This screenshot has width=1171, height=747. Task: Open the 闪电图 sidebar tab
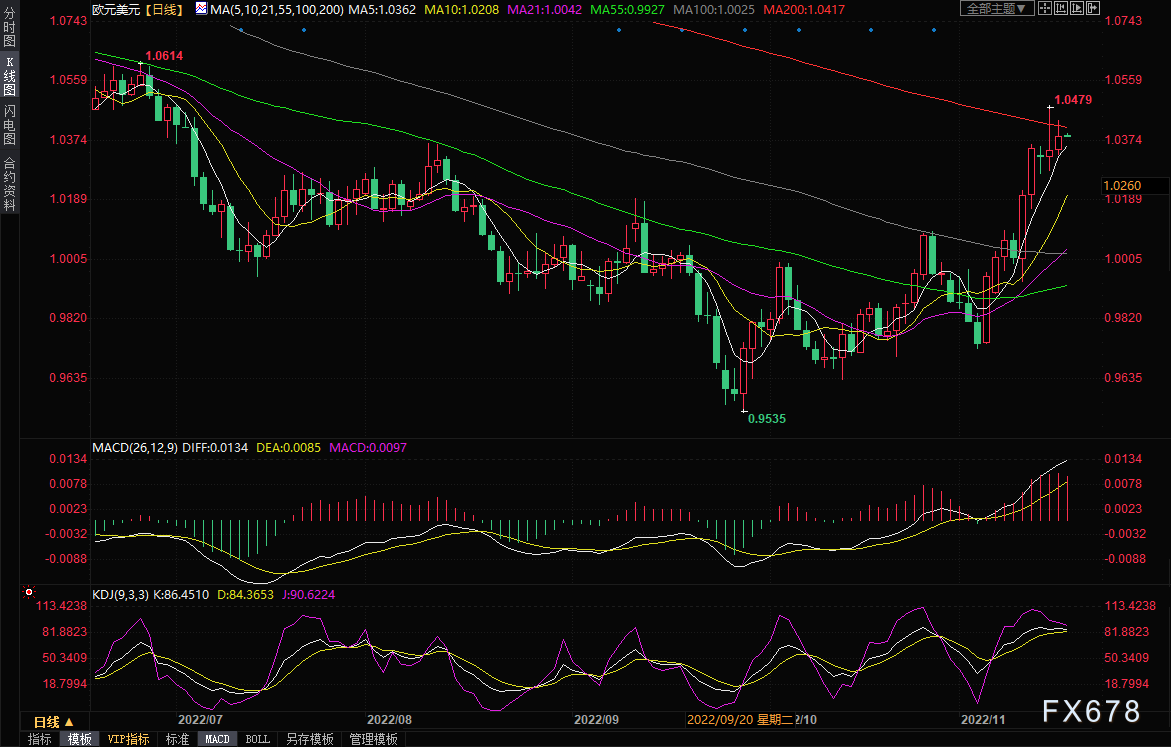pos(9,124)
